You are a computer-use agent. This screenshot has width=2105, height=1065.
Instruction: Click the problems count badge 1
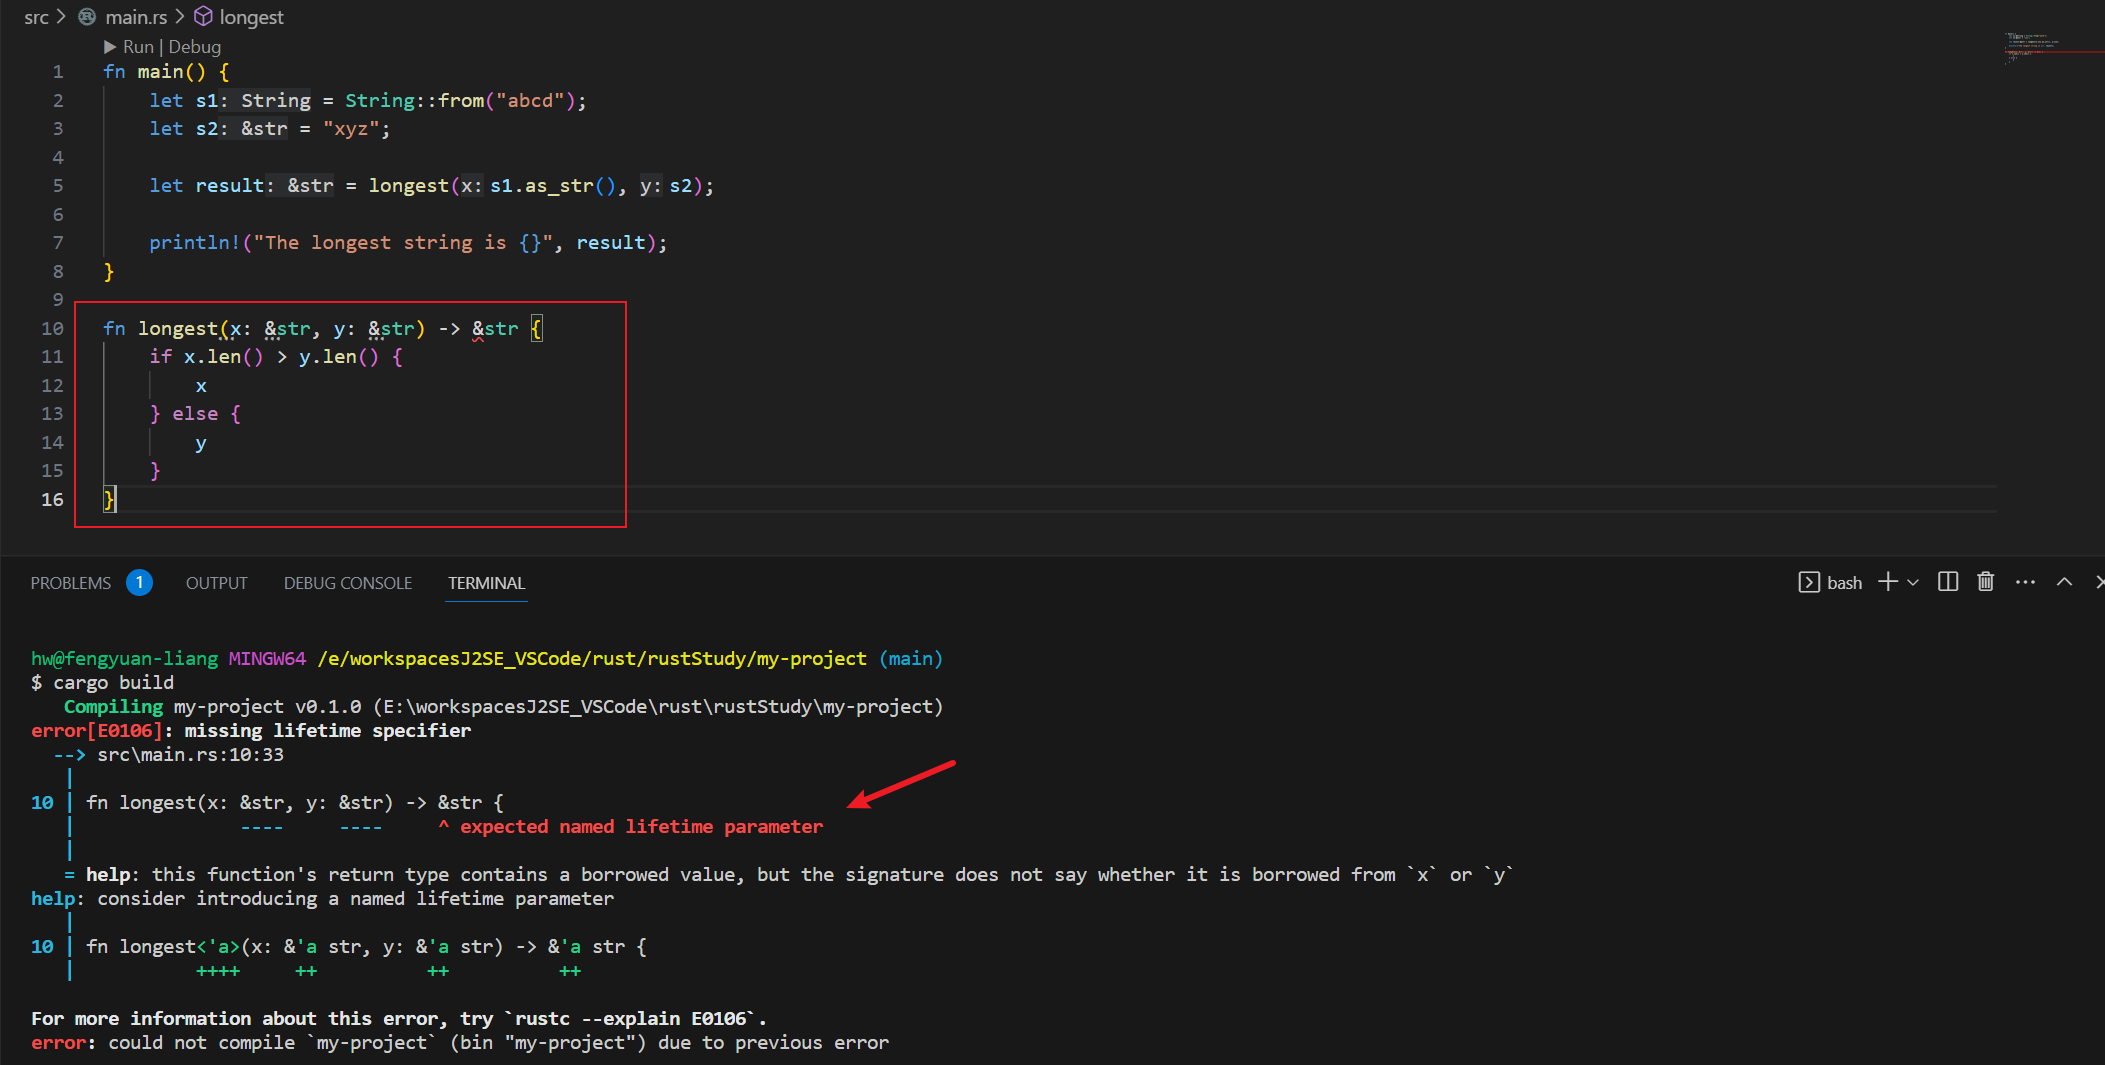[139, 582]
